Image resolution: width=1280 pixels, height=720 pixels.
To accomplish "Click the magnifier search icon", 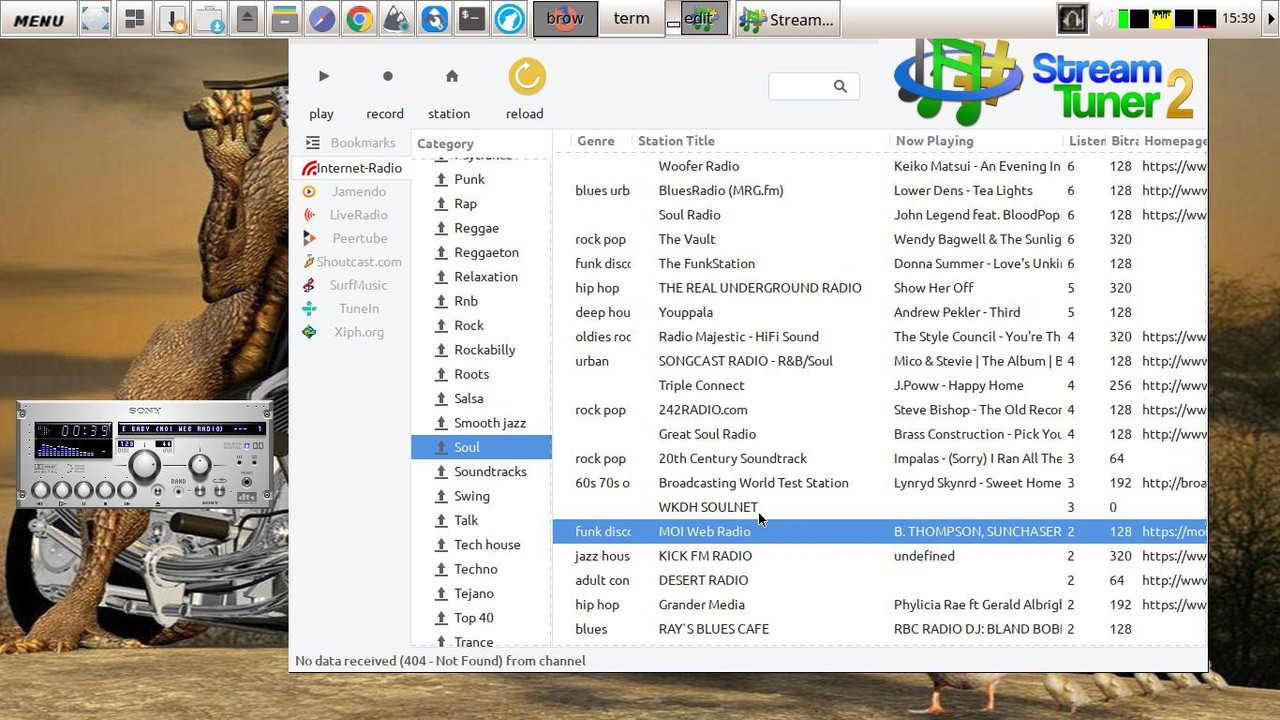I will click(x=841, y=86).
